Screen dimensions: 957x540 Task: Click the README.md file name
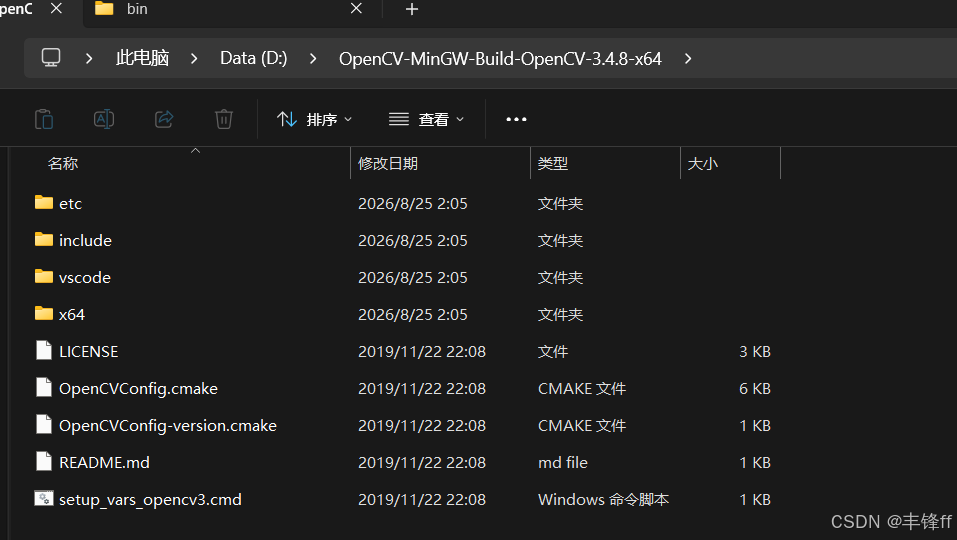(x=104, y=463)
